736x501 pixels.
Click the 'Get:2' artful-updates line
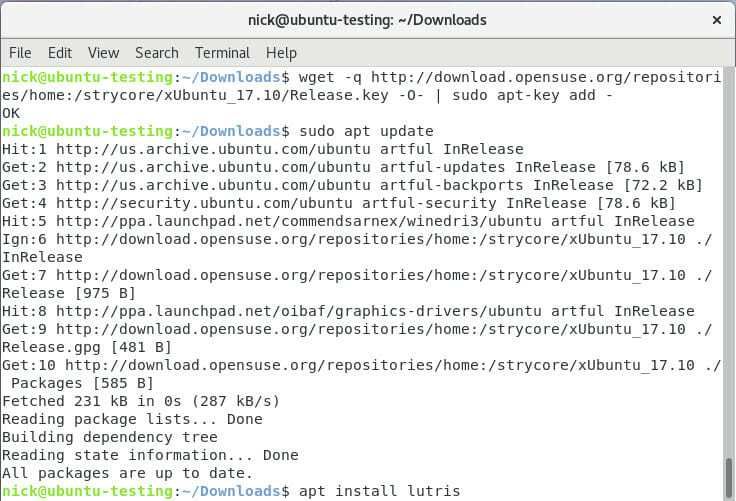(x=344, y=167)
